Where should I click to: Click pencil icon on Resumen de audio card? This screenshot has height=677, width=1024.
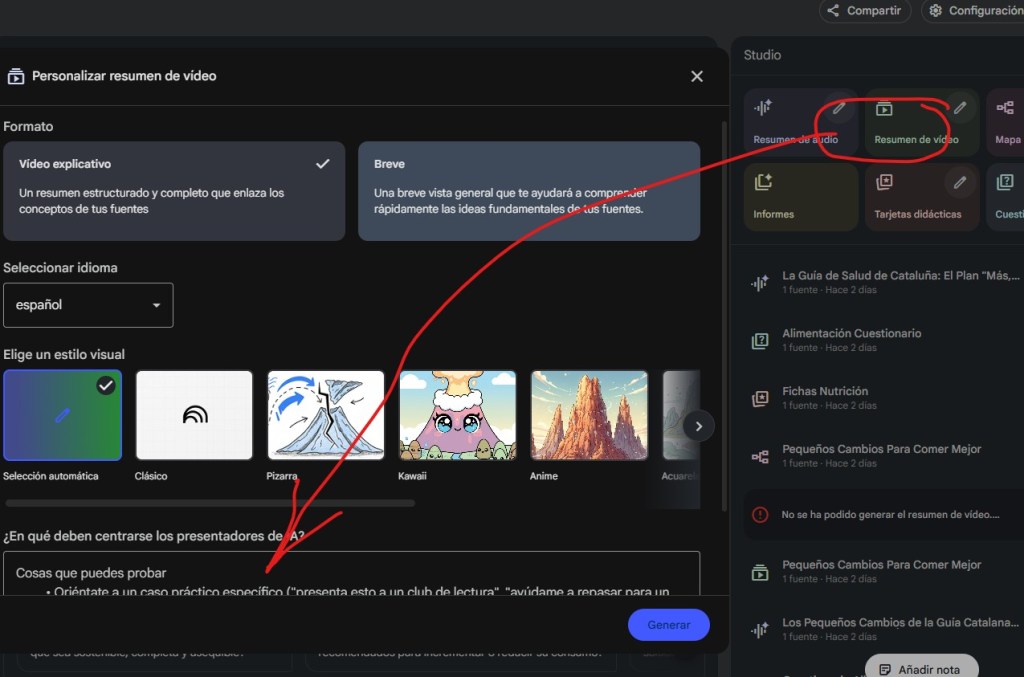click(x=840, y=108)
